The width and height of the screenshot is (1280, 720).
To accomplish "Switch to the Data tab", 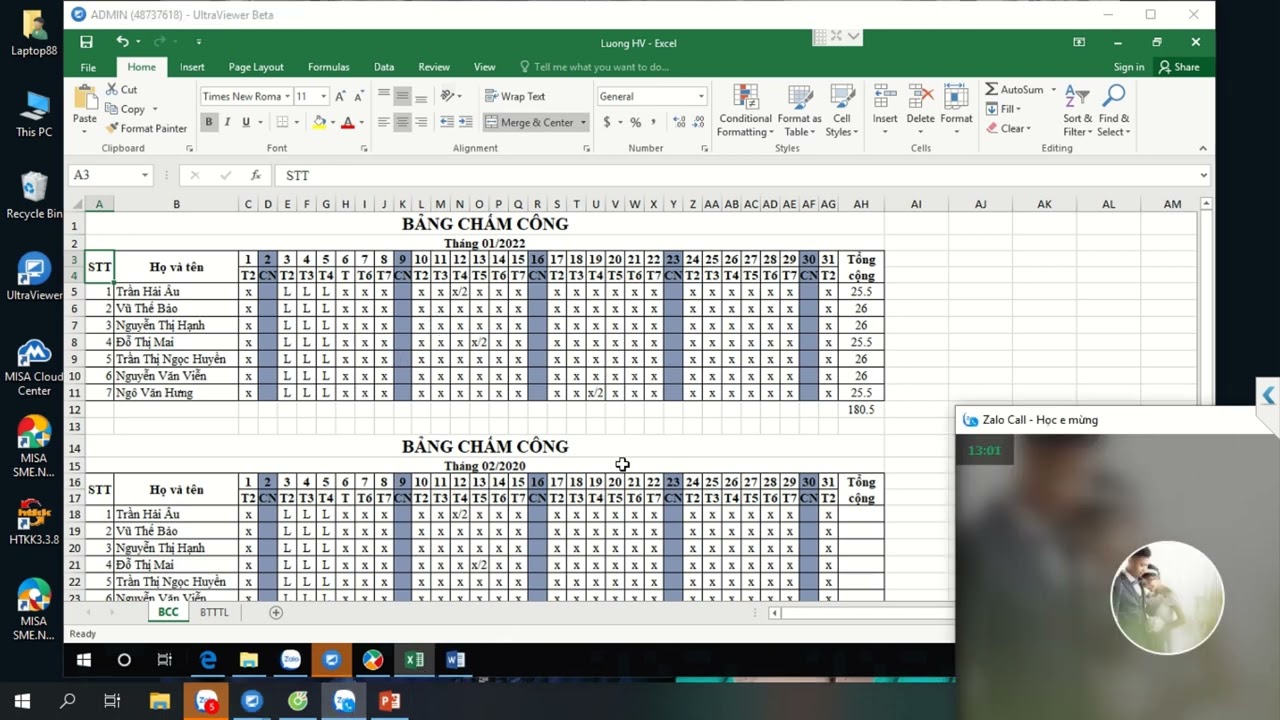I will 384,67.
